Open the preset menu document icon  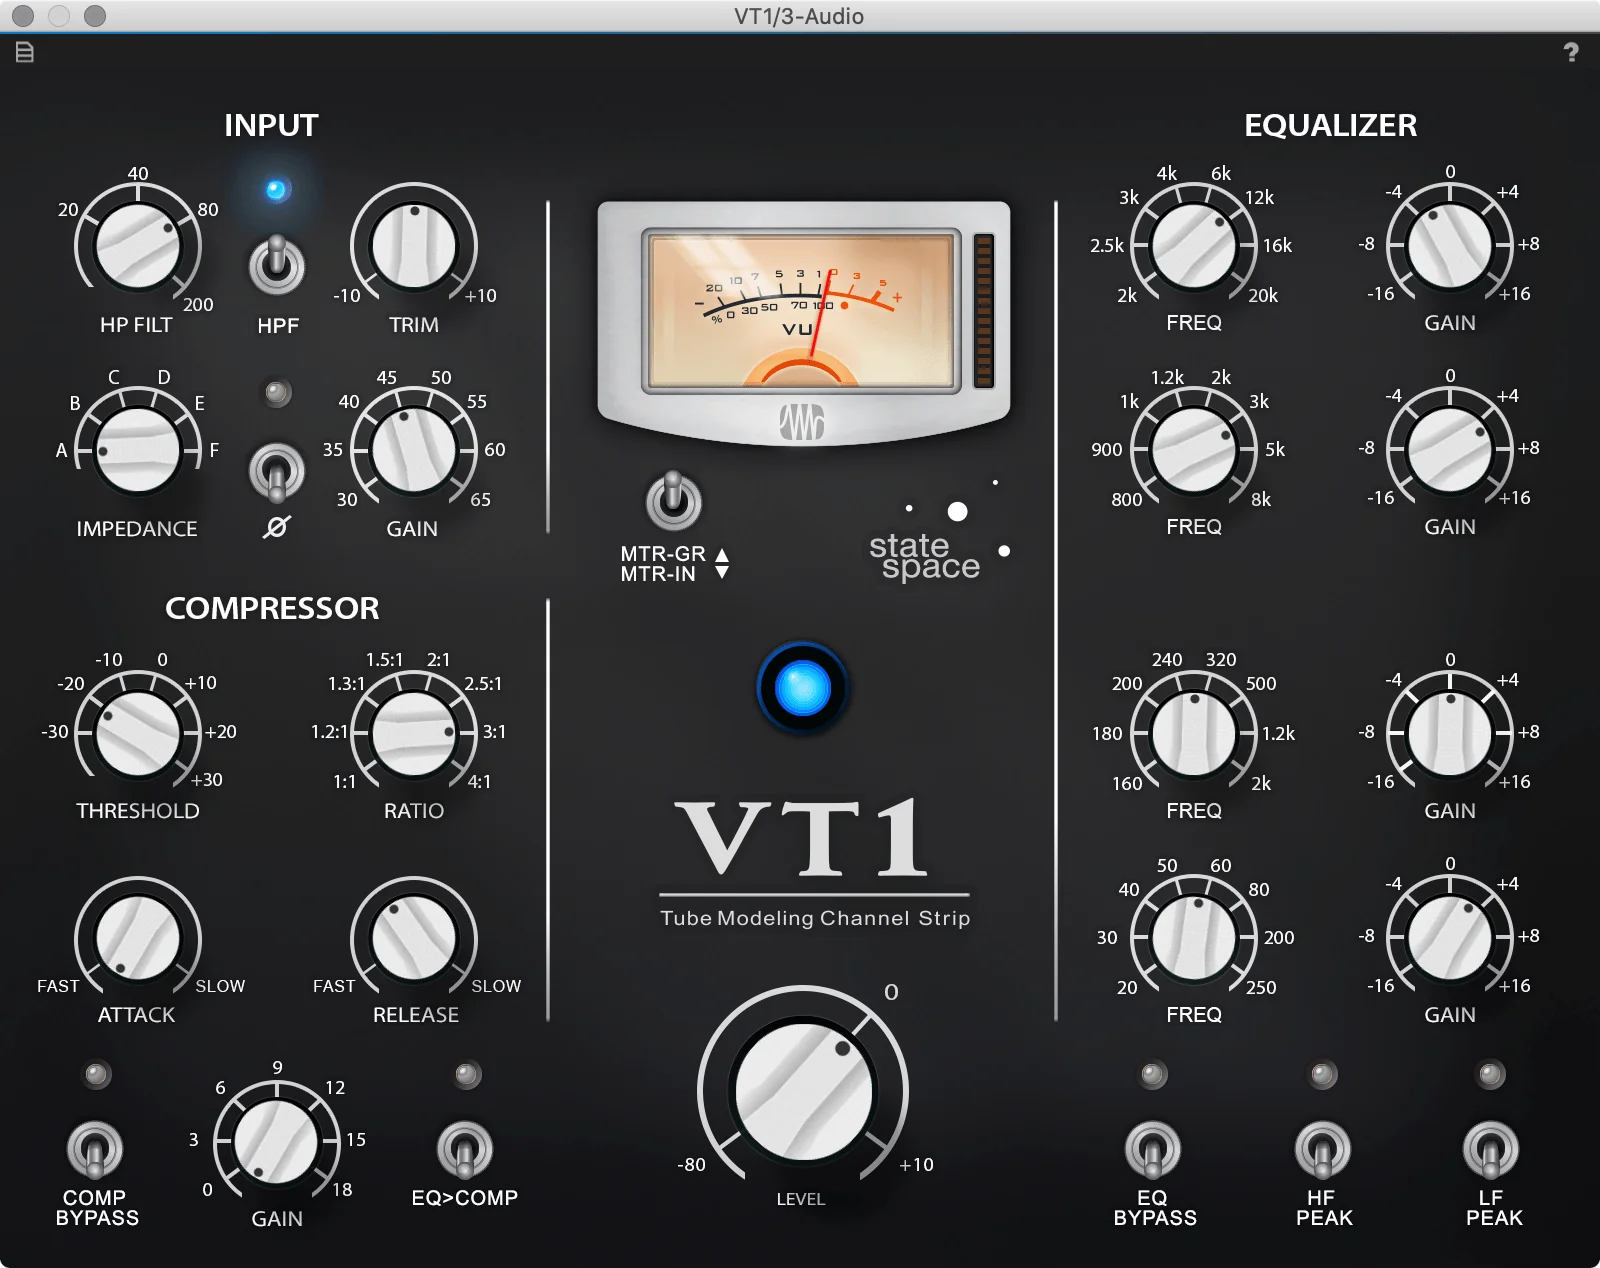(25, 52)
